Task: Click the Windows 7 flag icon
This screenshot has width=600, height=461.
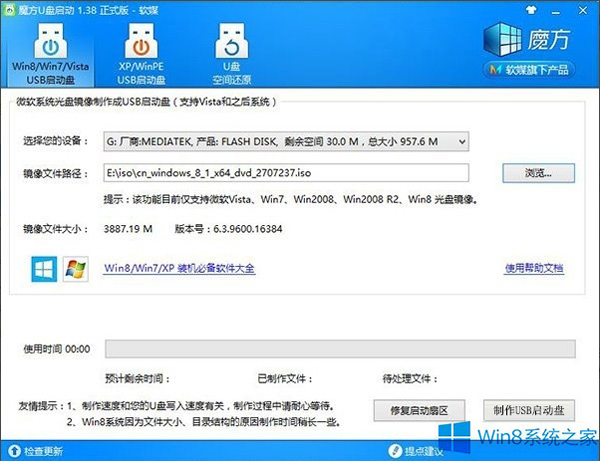Action: 75,269
